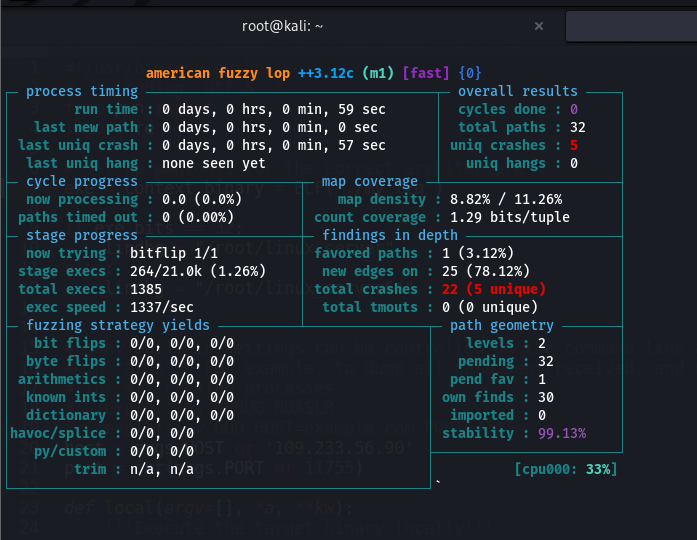Viewport: 697px width, 540px height.
Task: Click the 'py/custom' row label
Action: tap(70, 452)
